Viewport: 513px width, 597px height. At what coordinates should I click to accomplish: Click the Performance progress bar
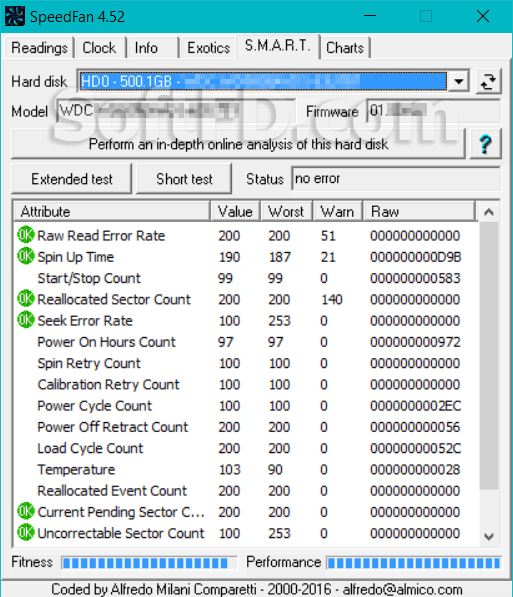(414, 562)
